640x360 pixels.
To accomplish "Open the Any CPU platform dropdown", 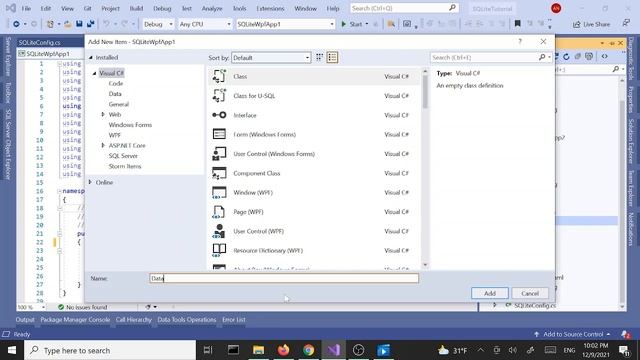I will coord(205,24).
